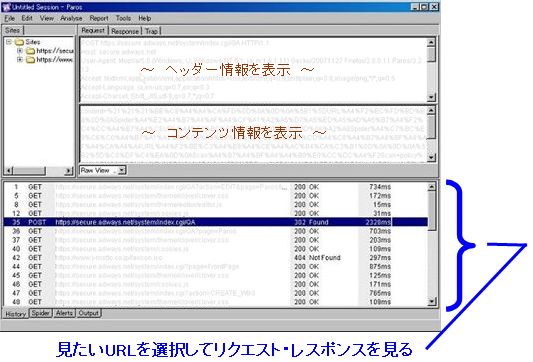The height and width of the screenshot is (362, 533).
Task: Maximize the Paros window
Action: coord(424,7)
